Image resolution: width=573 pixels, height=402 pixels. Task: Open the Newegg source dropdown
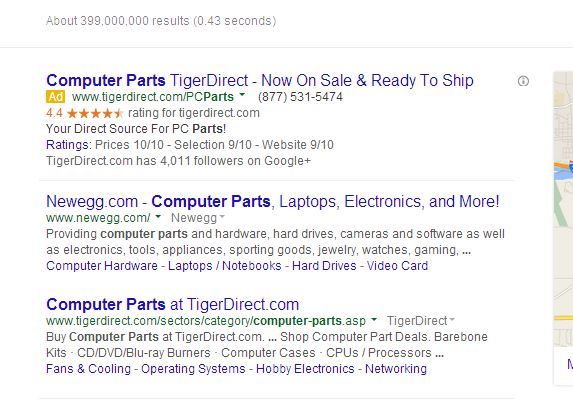coord(198,218)
